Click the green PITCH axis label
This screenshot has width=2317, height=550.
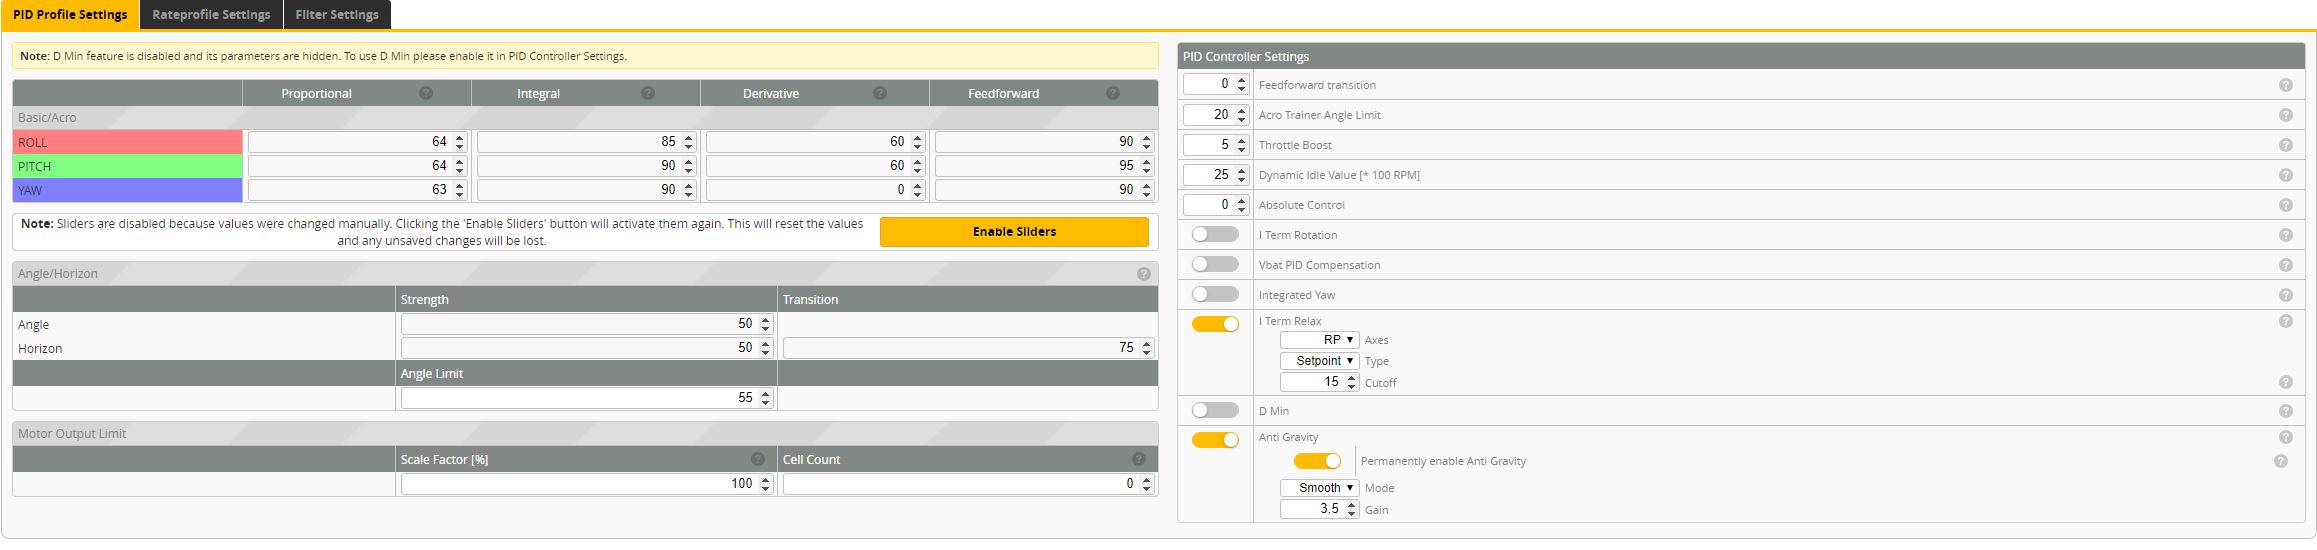128,166
